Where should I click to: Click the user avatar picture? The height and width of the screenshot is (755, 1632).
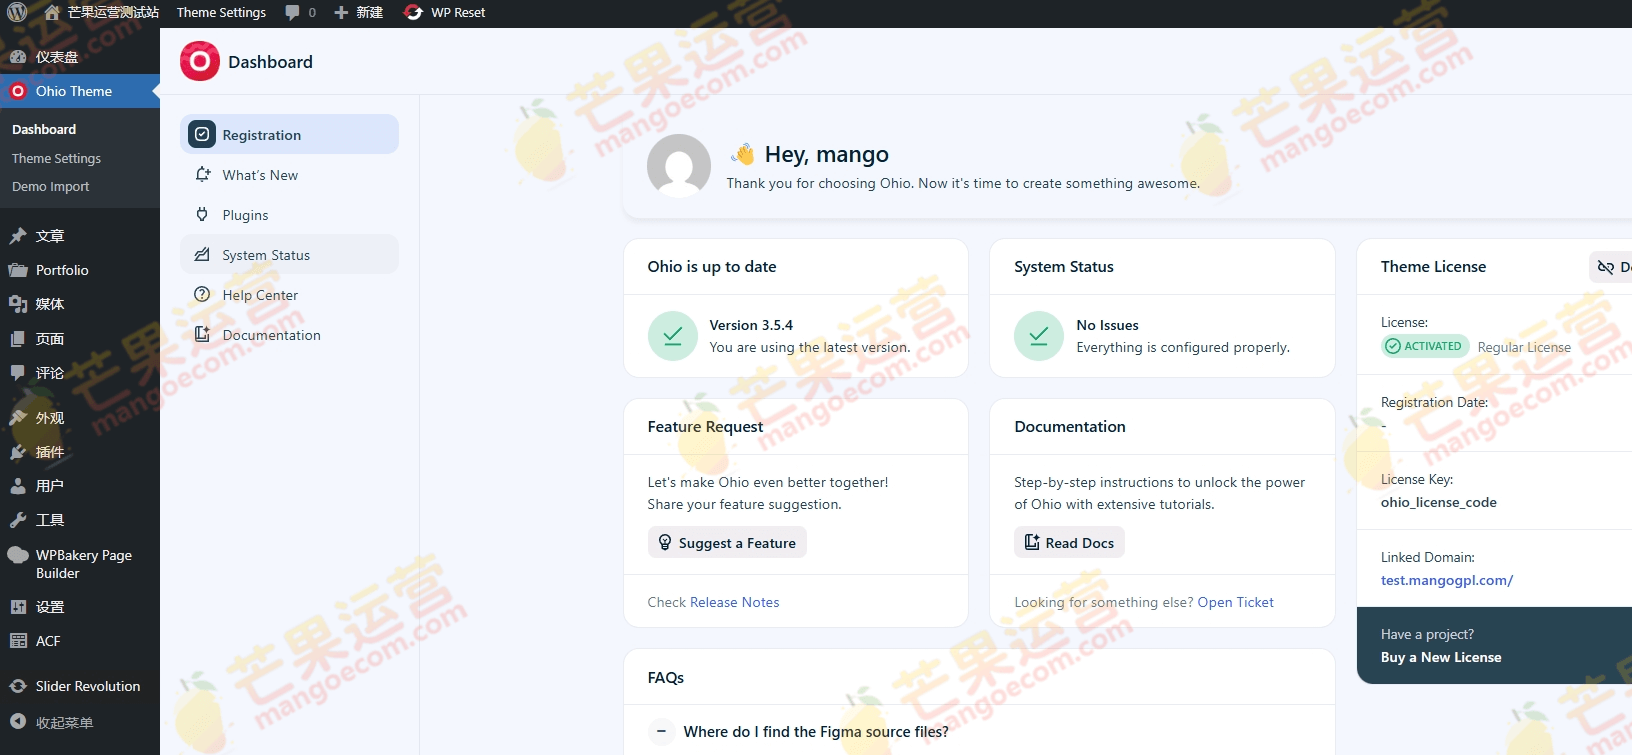679,166
